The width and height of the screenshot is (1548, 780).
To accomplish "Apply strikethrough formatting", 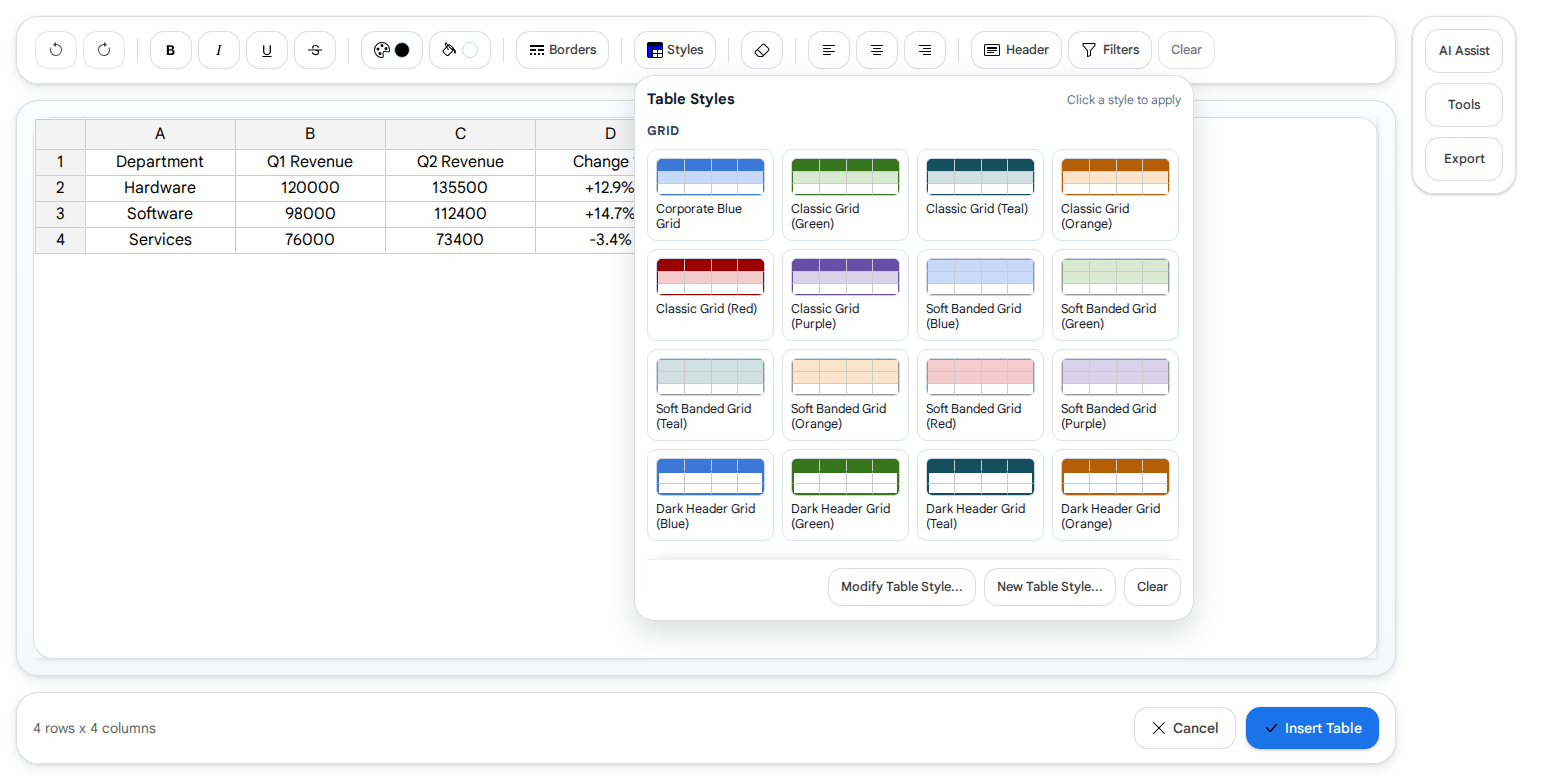I will 315,50.
